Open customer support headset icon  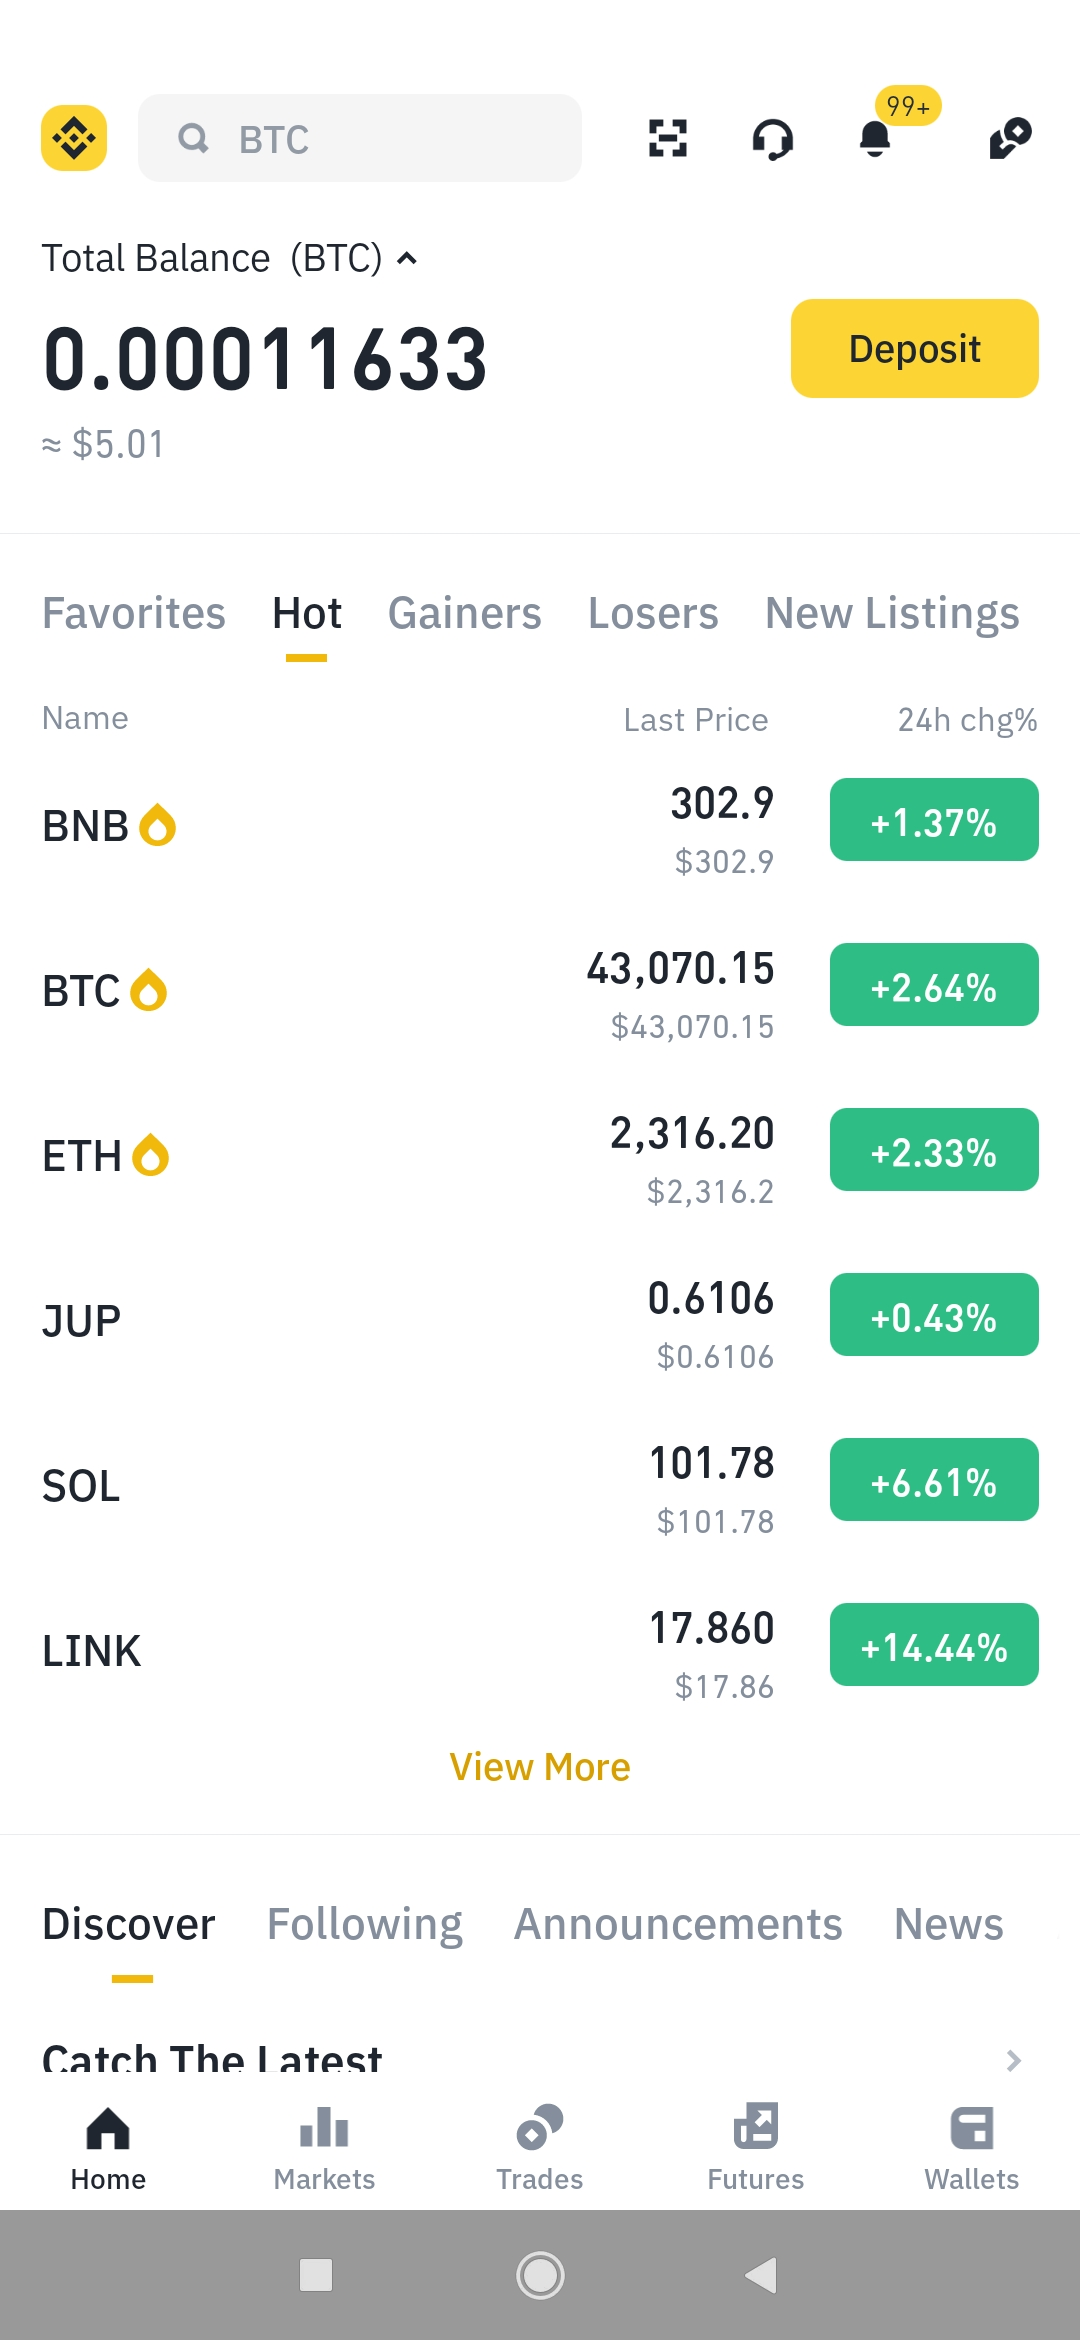click(773, 139)
